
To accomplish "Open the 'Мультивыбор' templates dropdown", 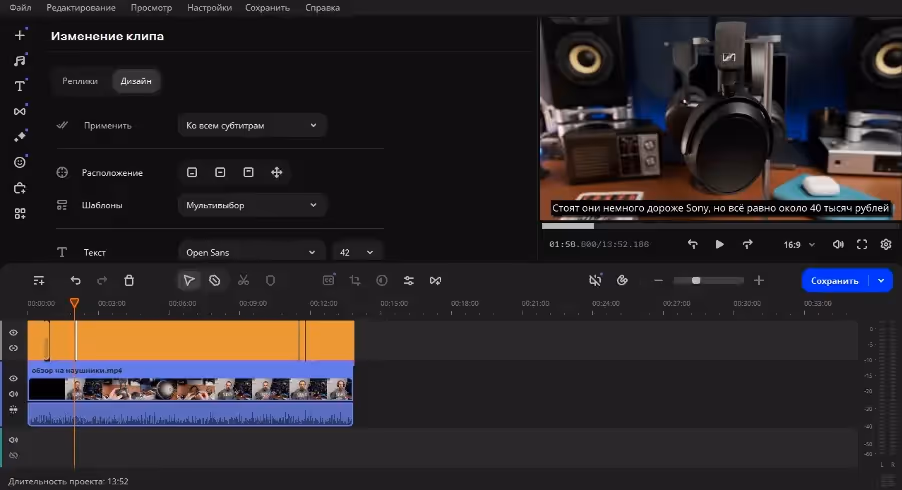I will (252, 205).
